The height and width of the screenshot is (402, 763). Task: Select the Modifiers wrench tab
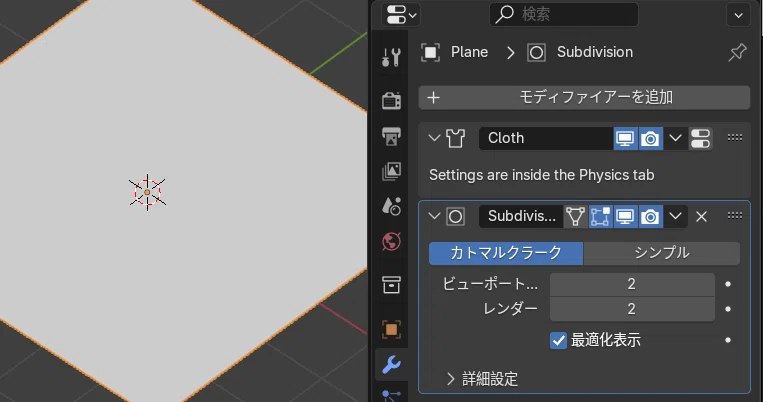391,365
